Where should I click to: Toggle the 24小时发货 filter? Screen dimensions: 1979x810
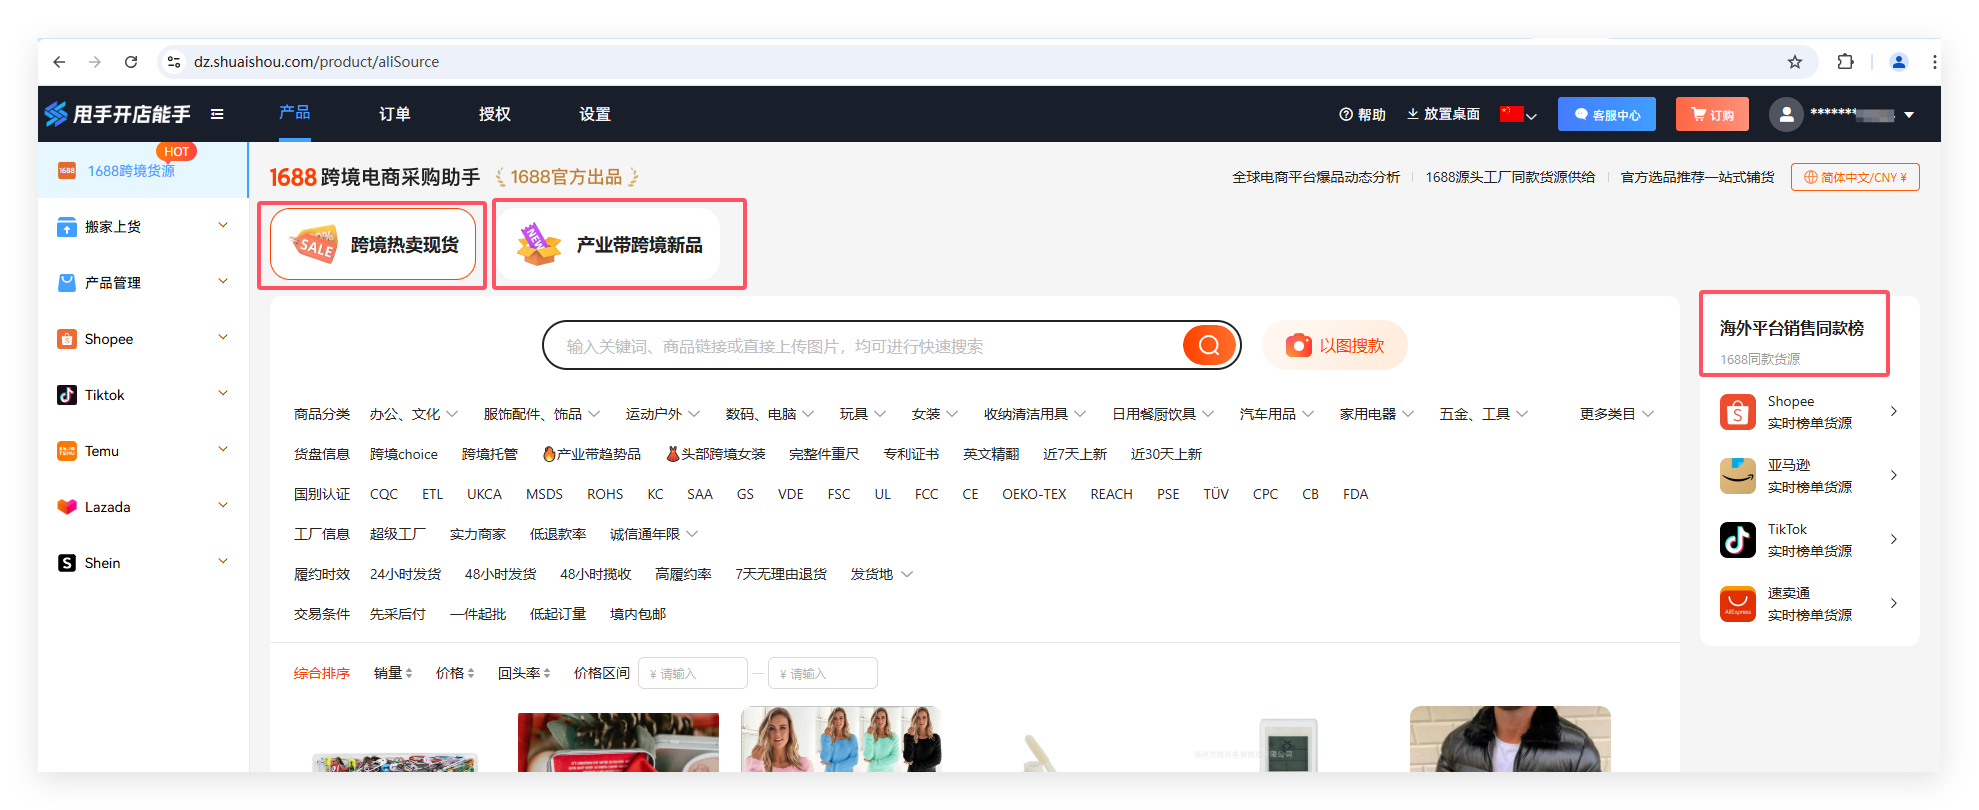pos(405,574)
